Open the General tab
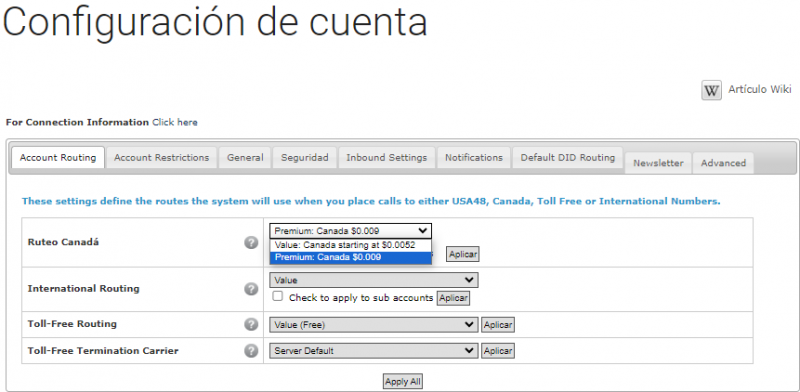Viewport: 800px width, 392px height. 245,158
